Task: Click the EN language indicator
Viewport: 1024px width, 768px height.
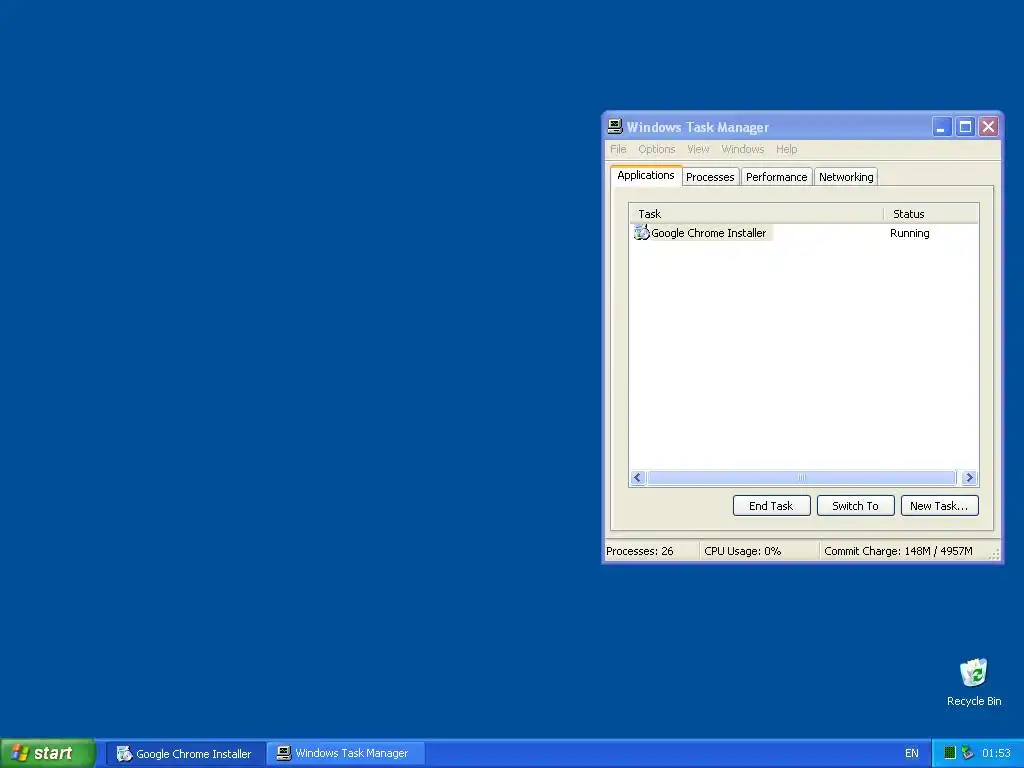Action: (912, 754)
